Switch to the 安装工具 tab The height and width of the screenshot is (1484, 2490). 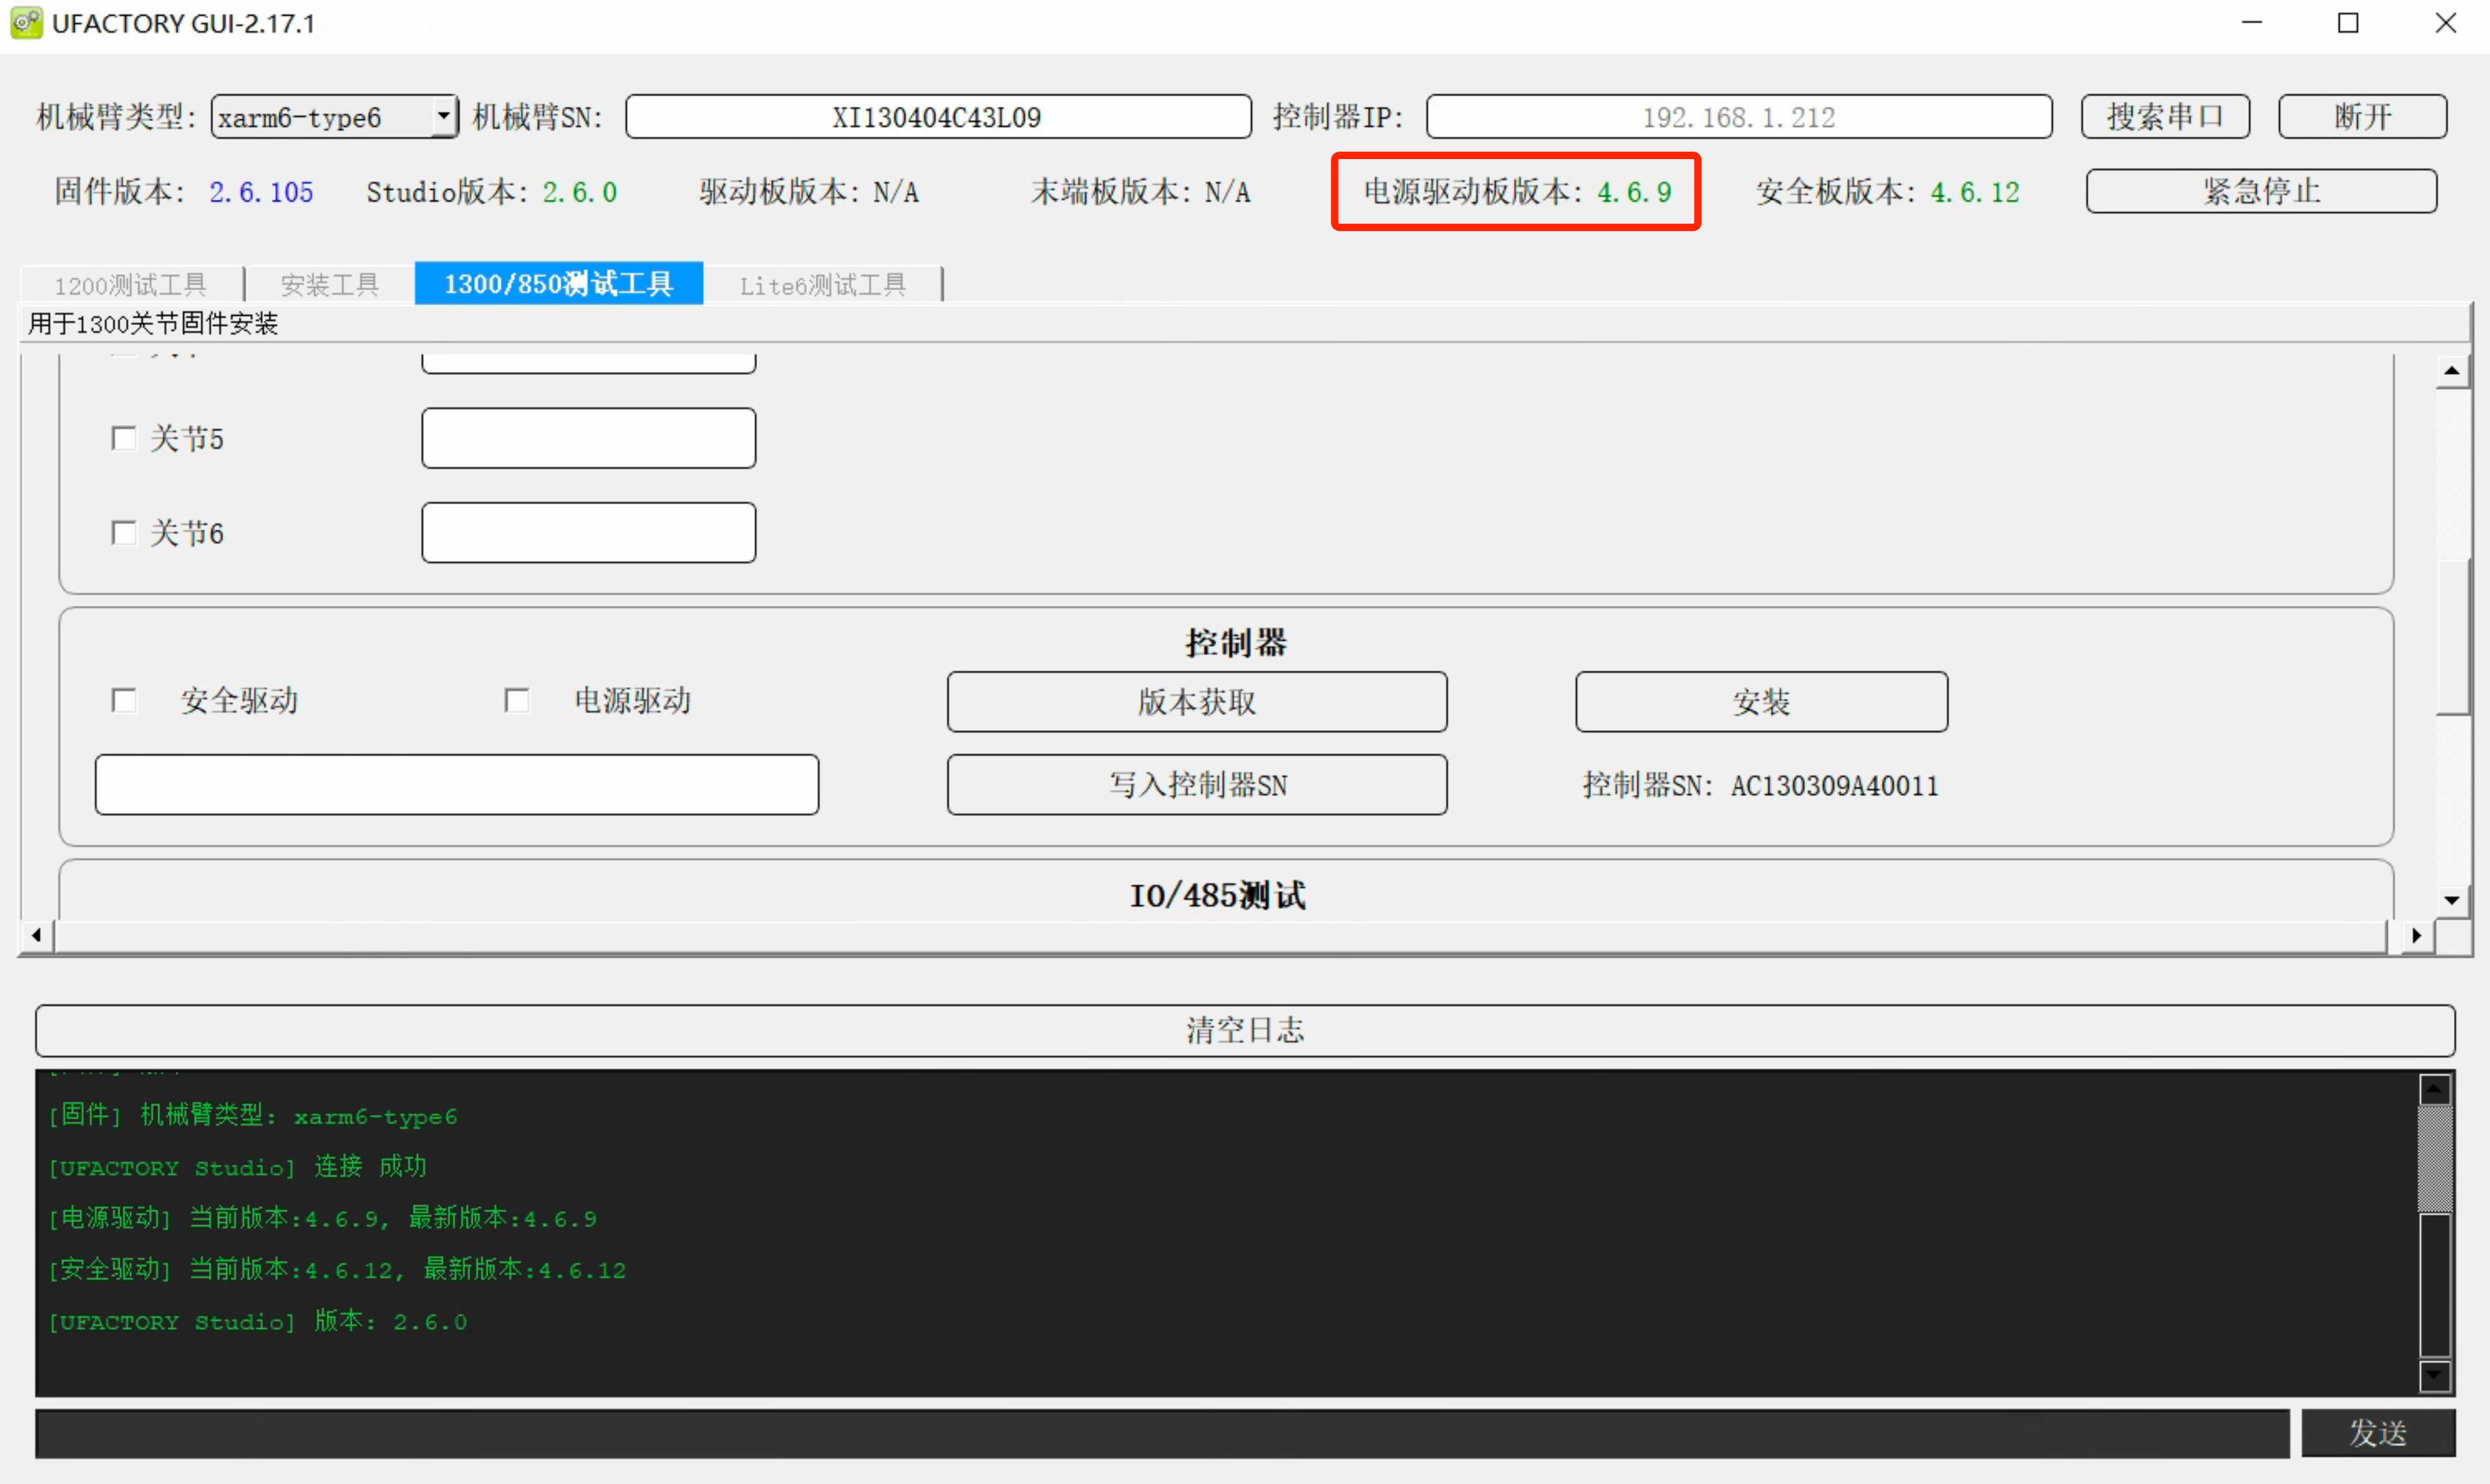[x=330, y=285]
